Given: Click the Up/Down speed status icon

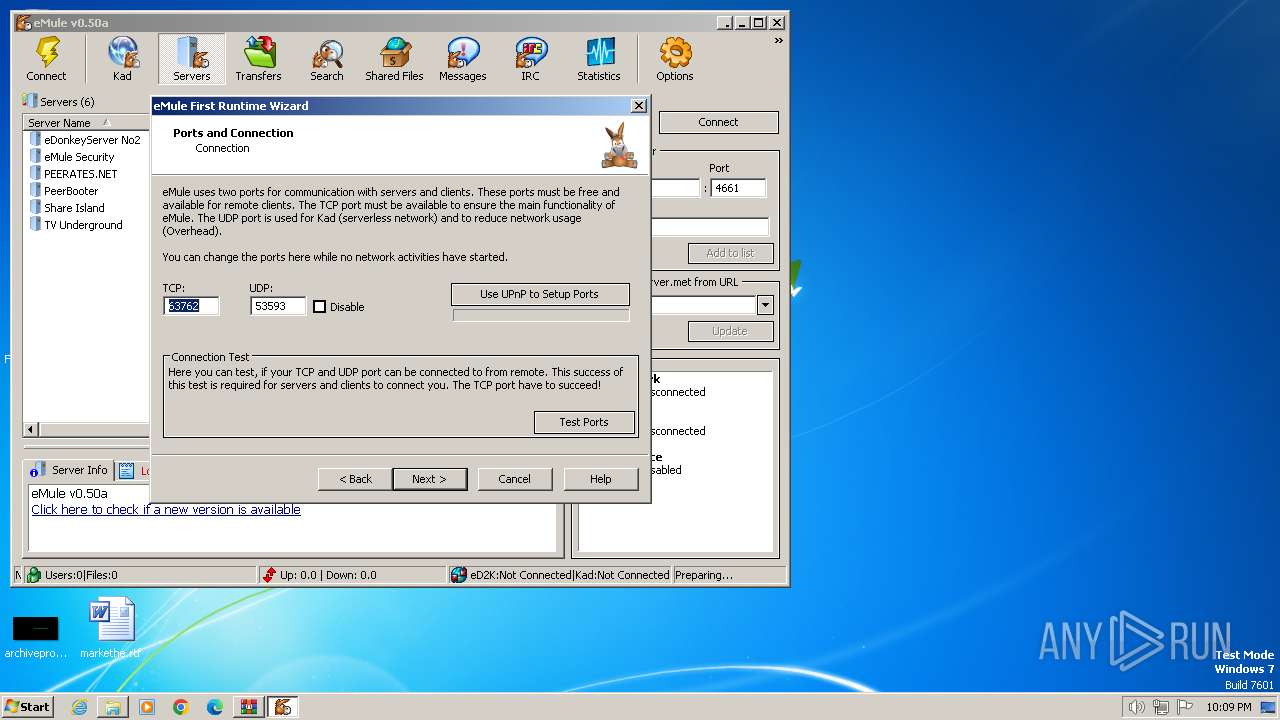Looking at the screenshot, I should pyautogui.click(x=269, y=575).
